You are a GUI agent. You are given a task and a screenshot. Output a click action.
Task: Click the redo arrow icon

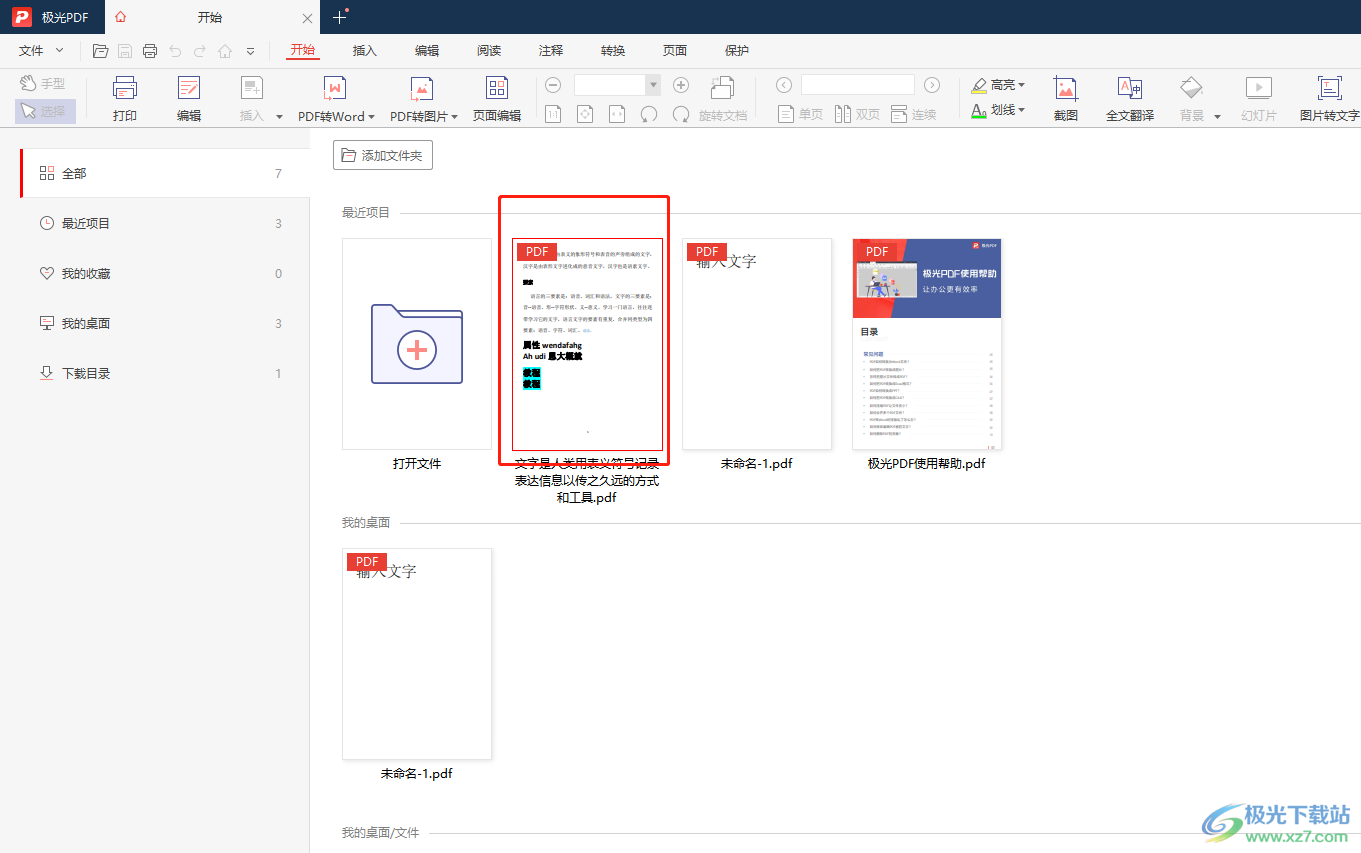(x=200, y=51)
